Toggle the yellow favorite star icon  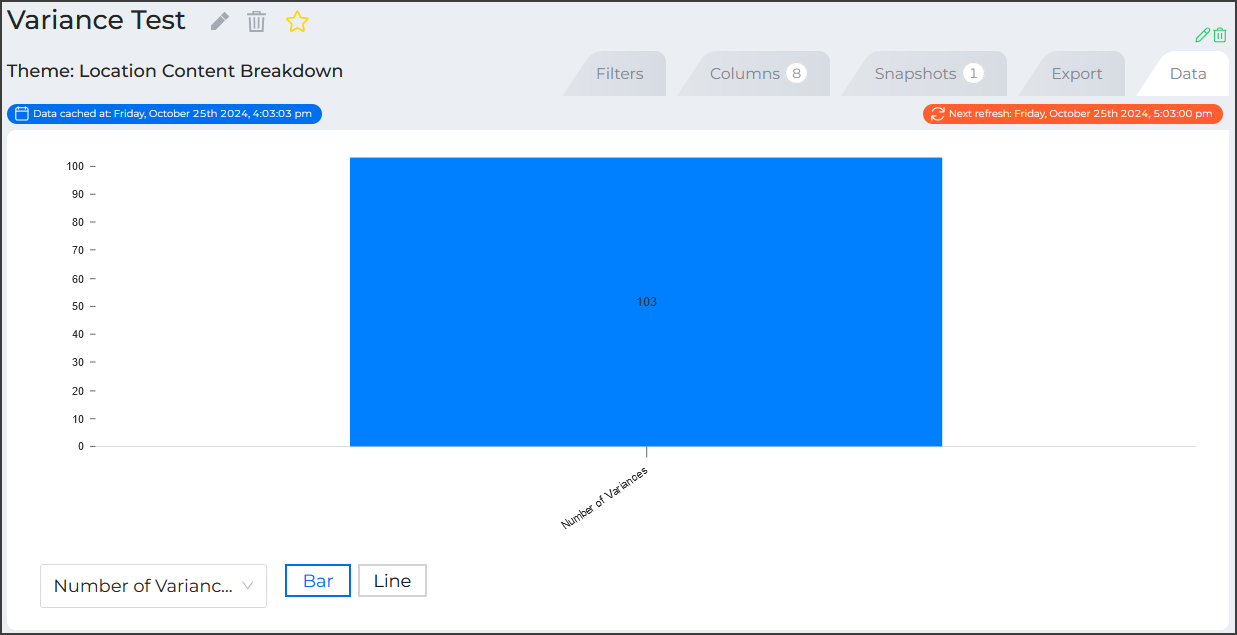tap(297, 21)
